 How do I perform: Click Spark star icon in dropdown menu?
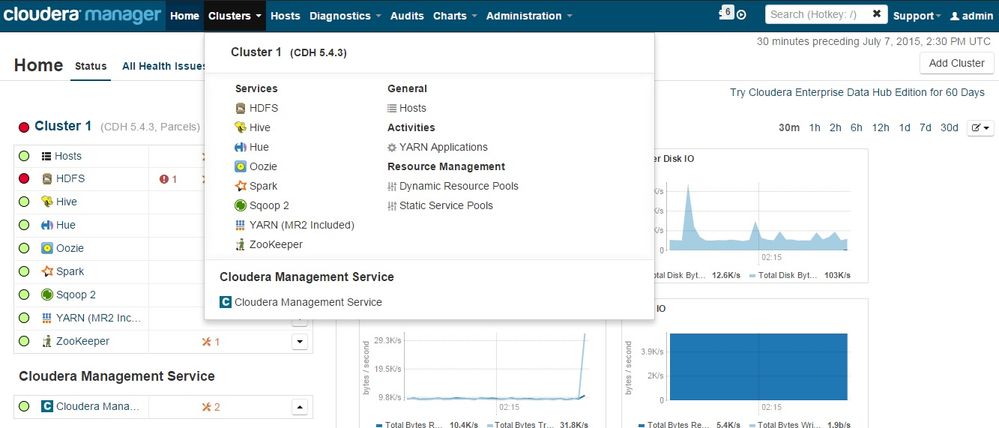coord(240,186)
